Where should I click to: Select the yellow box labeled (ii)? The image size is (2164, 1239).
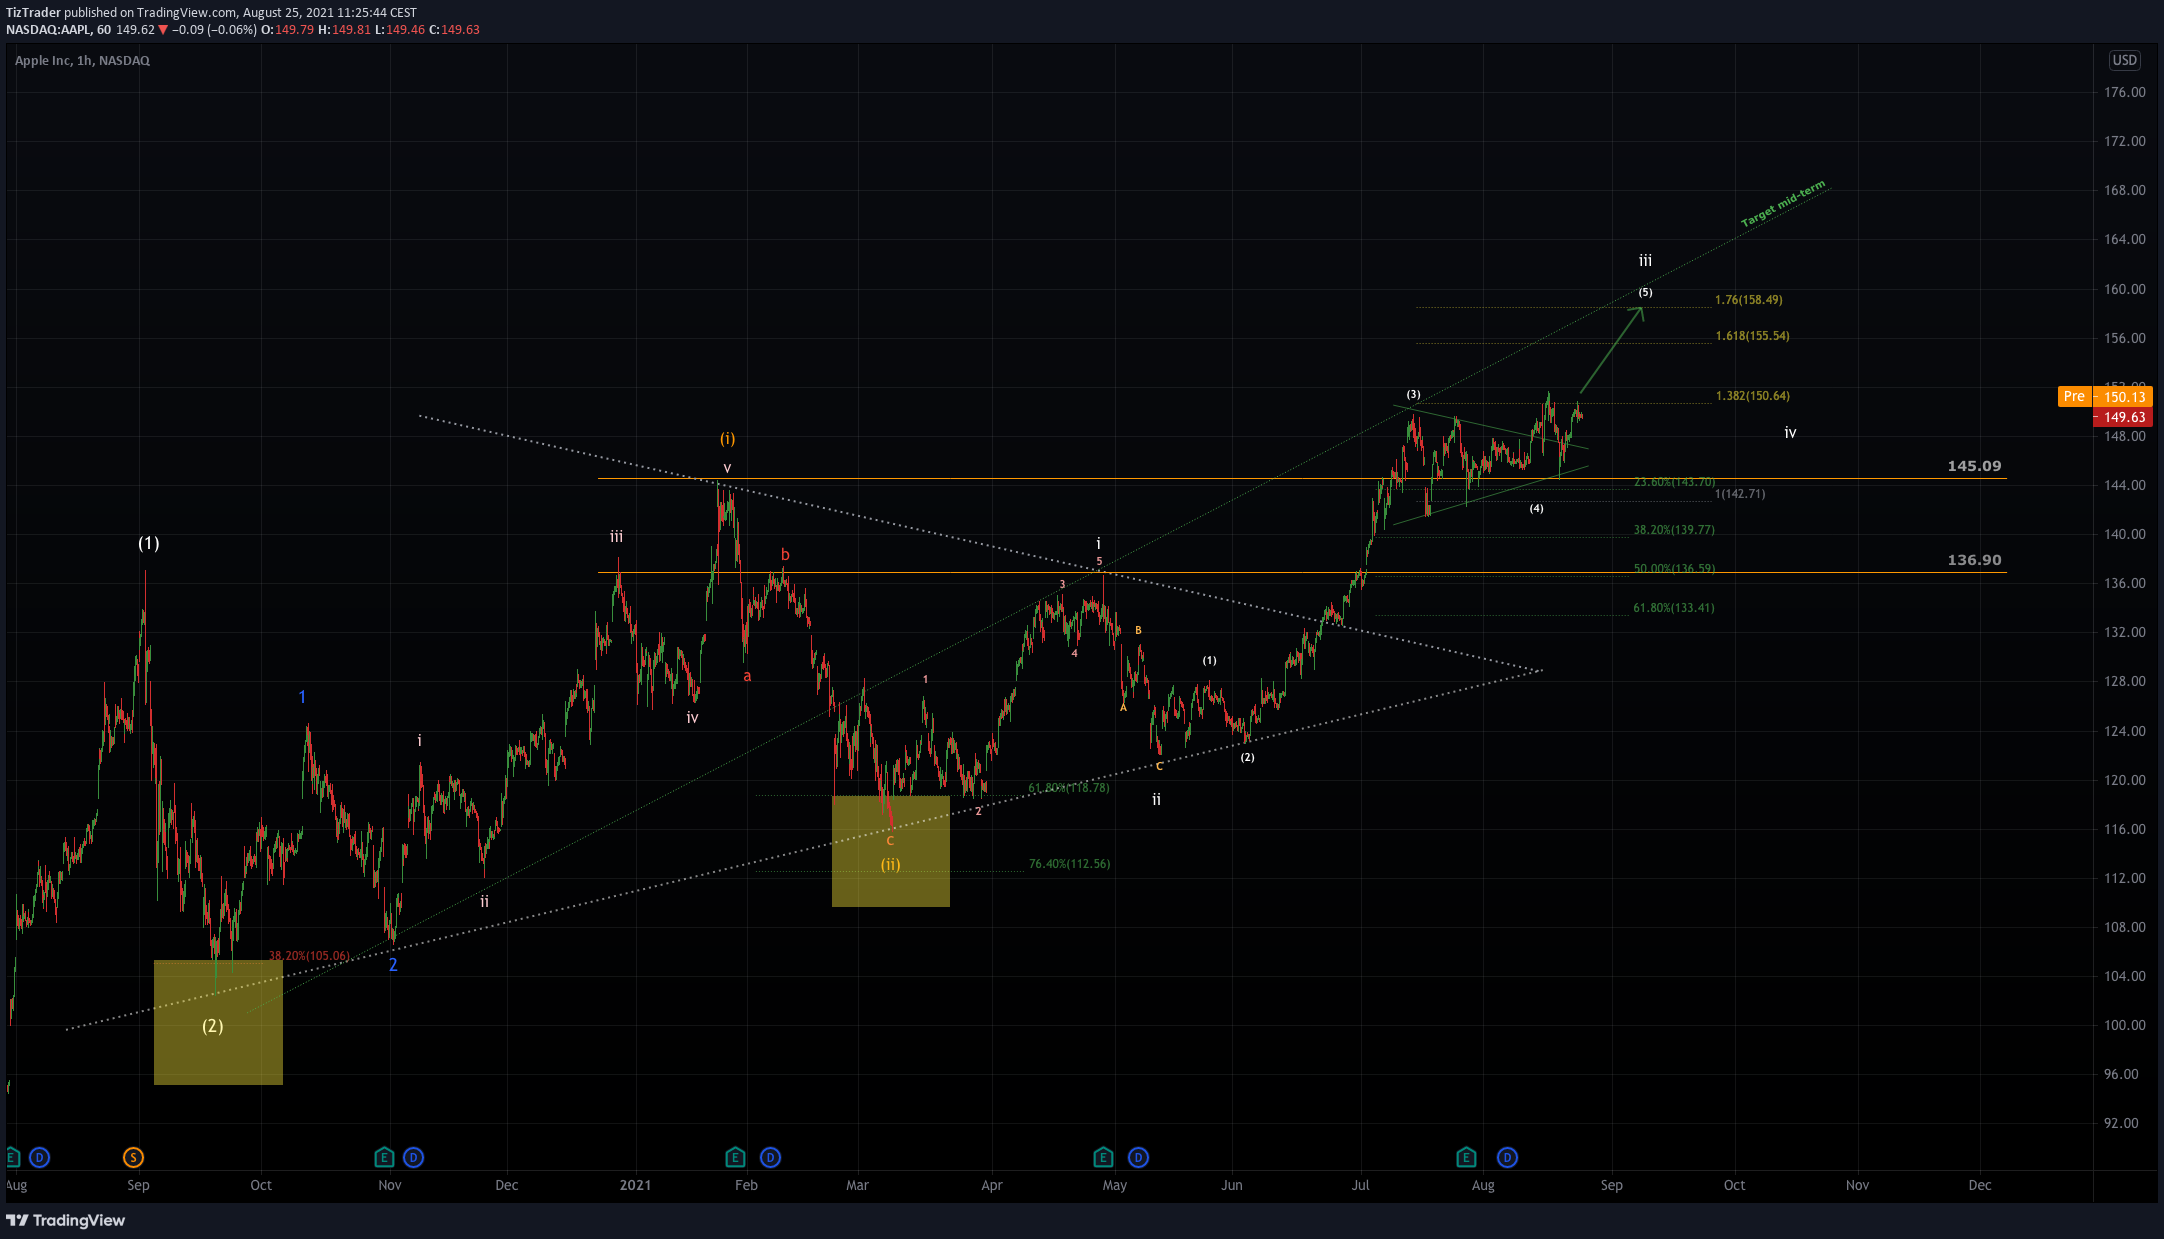890,851
